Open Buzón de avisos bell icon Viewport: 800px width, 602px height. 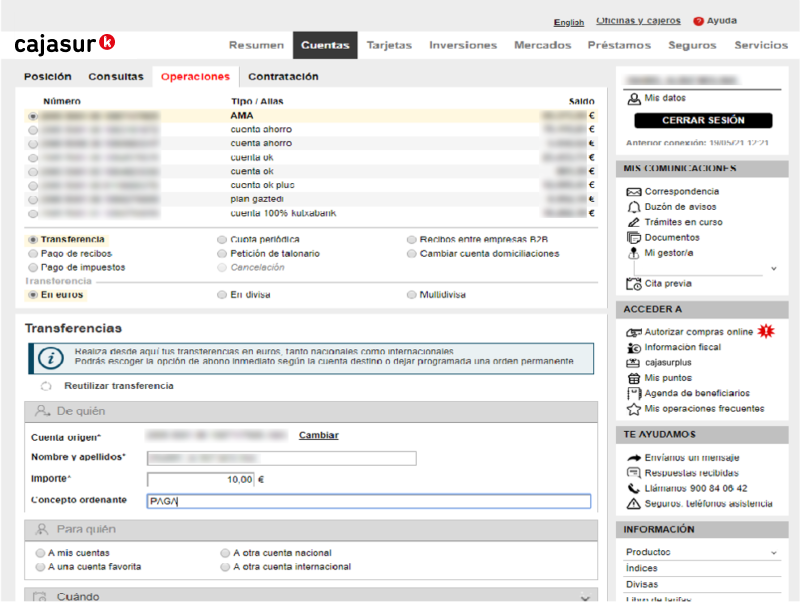(633, 207)
